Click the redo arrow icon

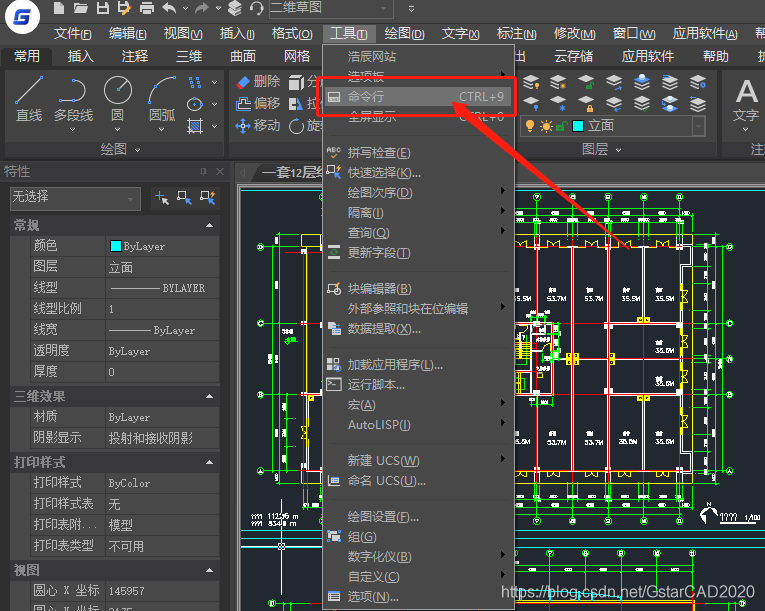click(202, 8)
